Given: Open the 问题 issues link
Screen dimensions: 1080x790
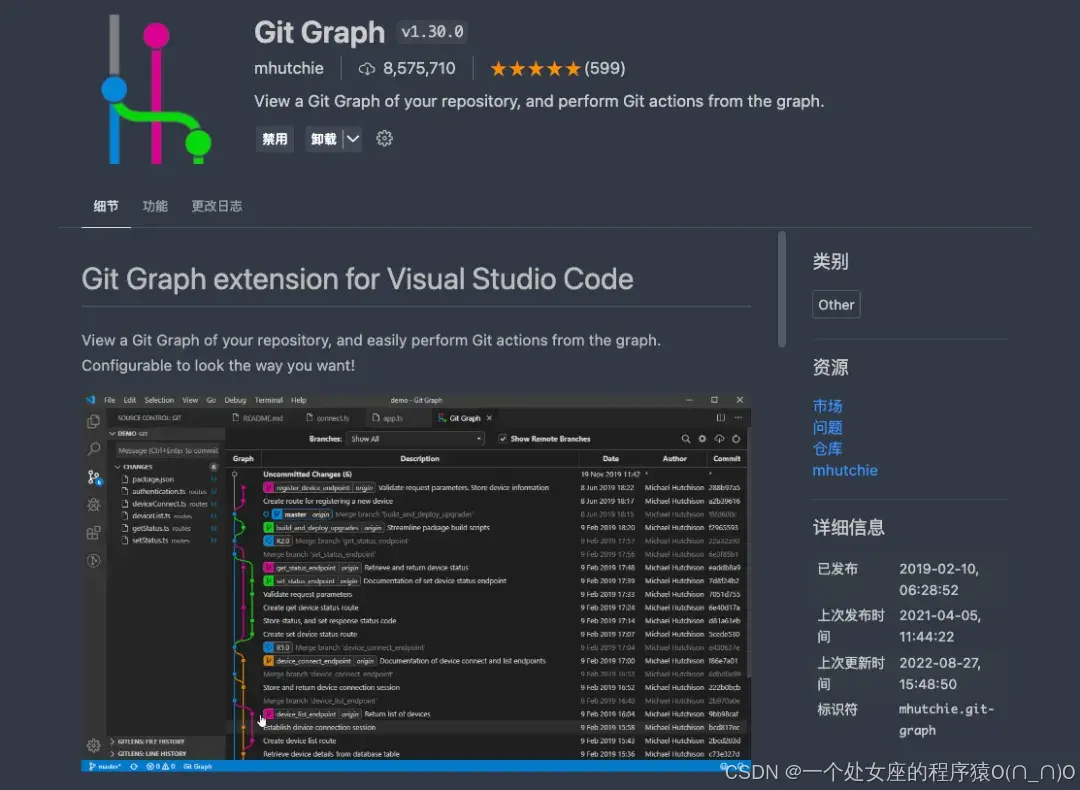Looking at the screenshot, I should [x=827, y=428].
